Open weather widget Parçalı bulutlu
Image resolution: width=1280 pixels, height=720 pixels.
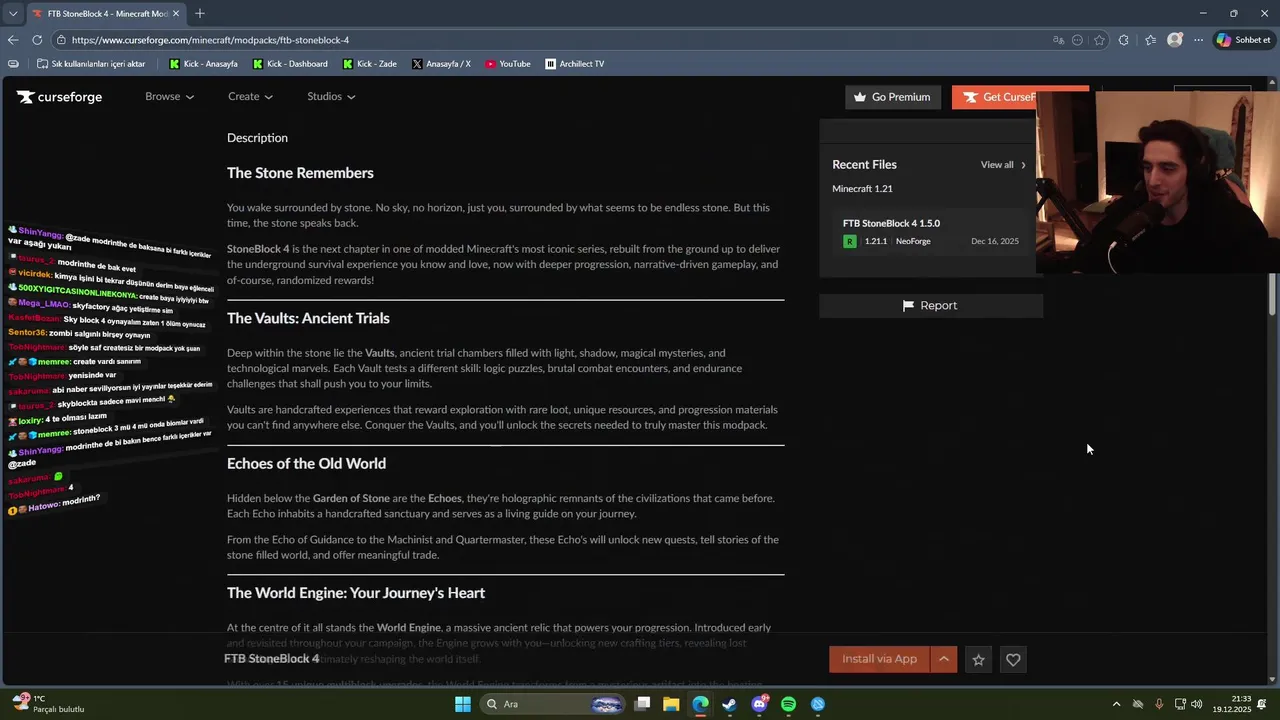point(48,704)
